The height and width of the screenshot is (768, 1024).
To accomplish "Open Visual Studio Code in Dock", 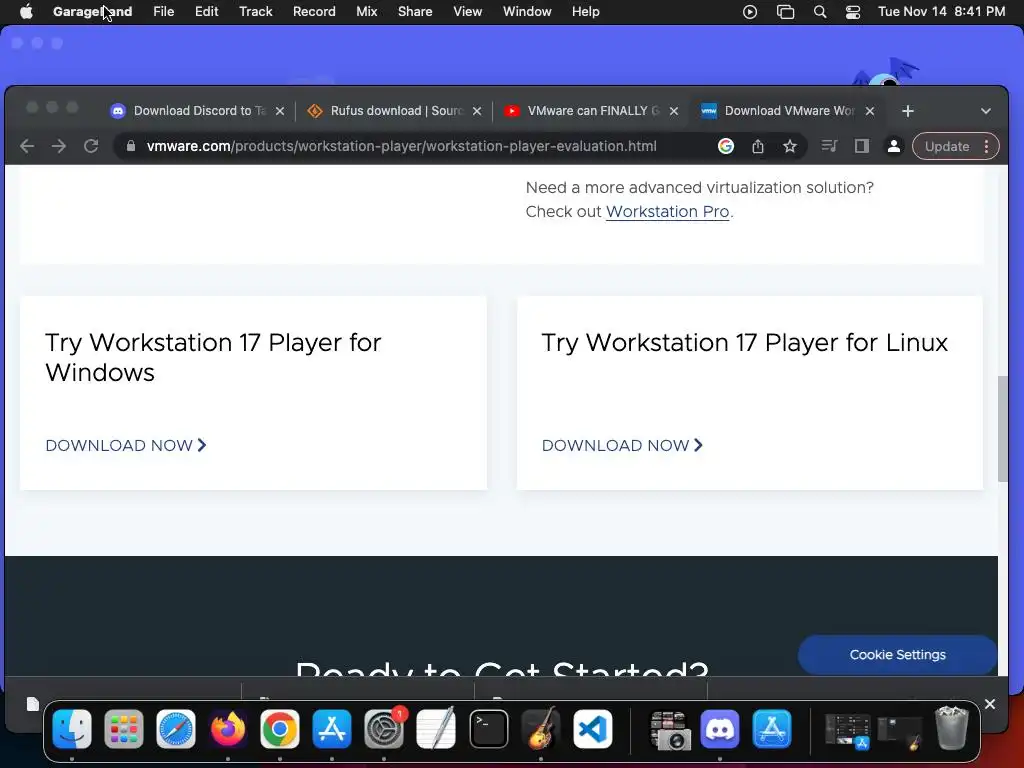I will tap(592, 729).
